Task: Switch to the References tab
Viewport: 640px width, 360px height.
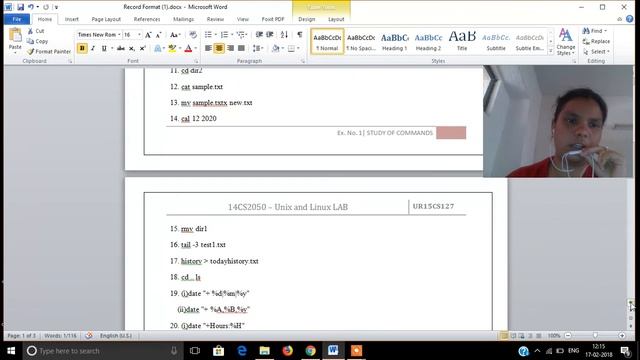Action: [x=147, y=19]
